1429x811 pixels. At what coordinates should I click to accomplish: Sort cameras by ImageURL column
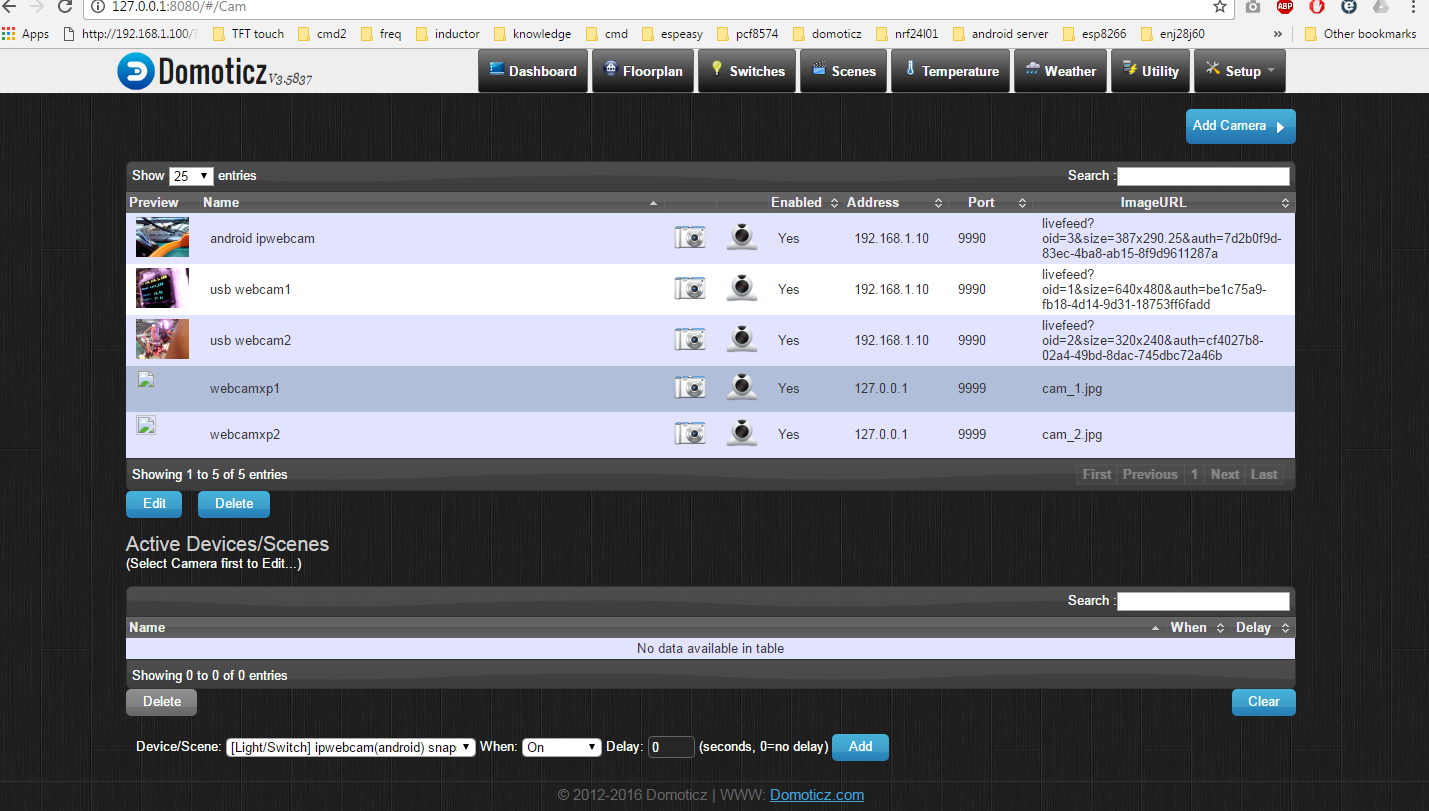tap(1164, 202)
